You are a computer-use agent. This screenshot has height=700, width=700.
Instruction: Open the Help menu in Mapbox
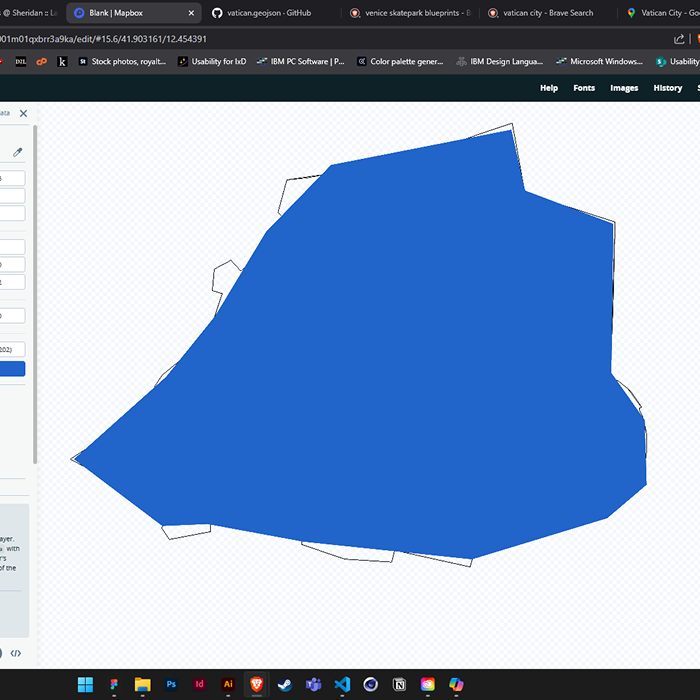click(x=549, y=88)
